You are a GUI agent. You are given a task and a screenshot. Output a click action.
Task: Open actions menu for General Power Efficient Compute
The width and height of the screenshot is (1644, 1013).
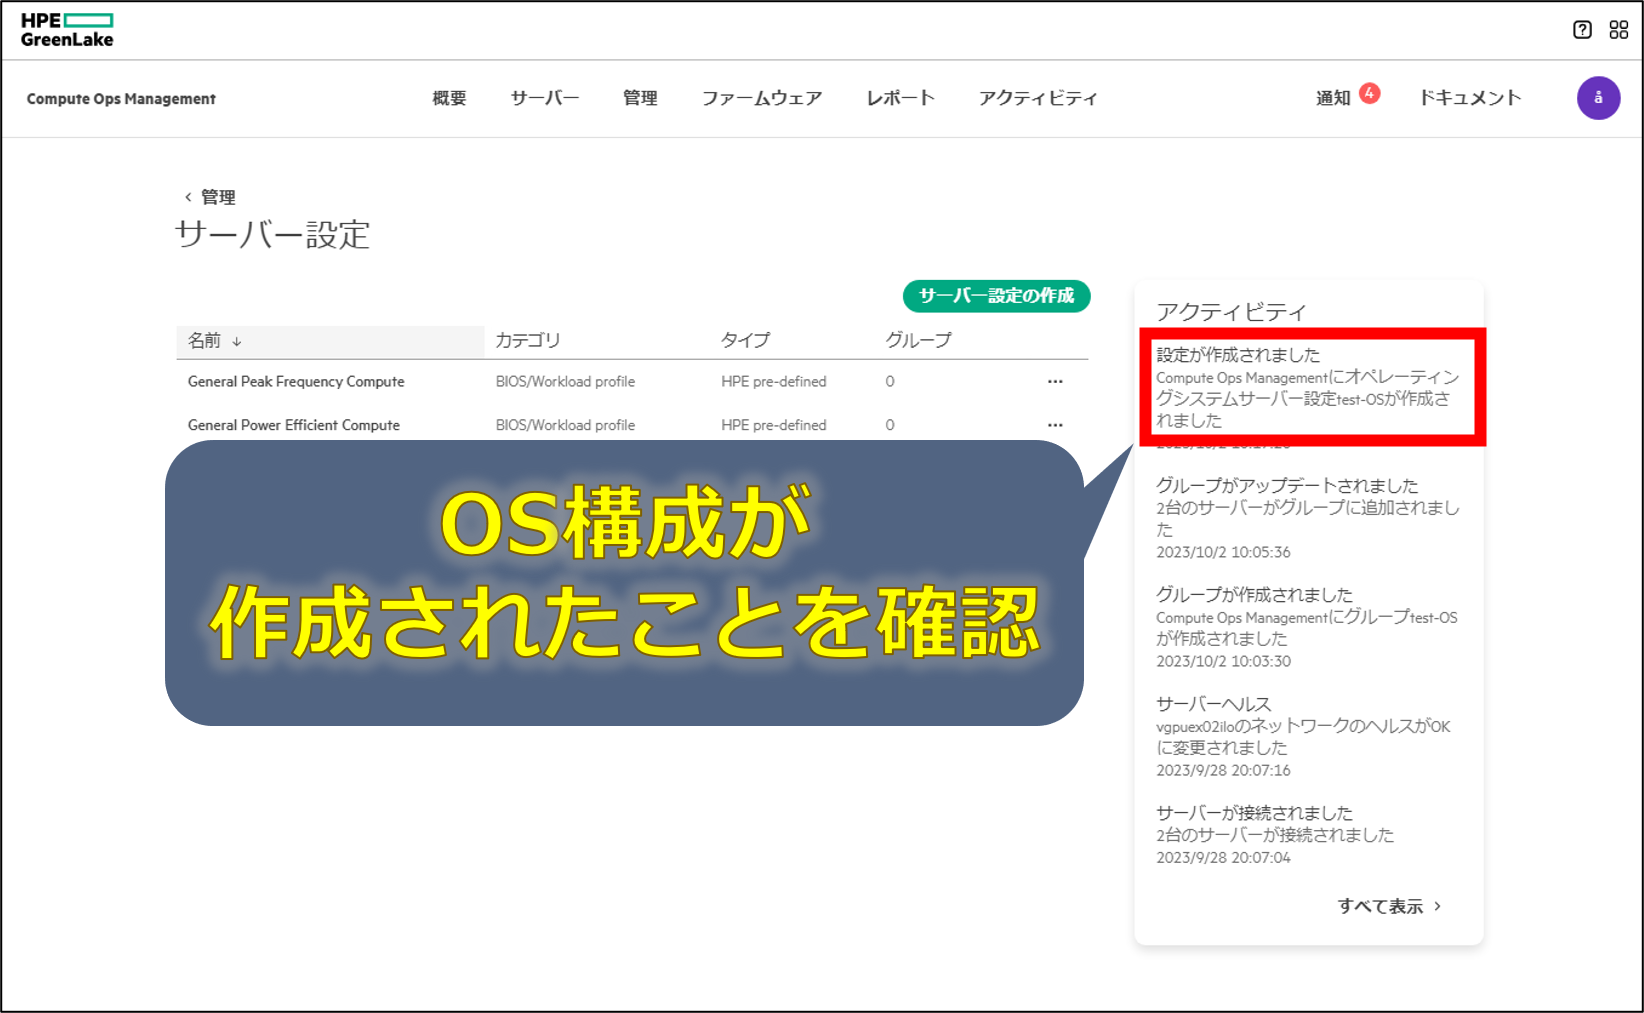pyautogui.click(x=1055, y=425)
